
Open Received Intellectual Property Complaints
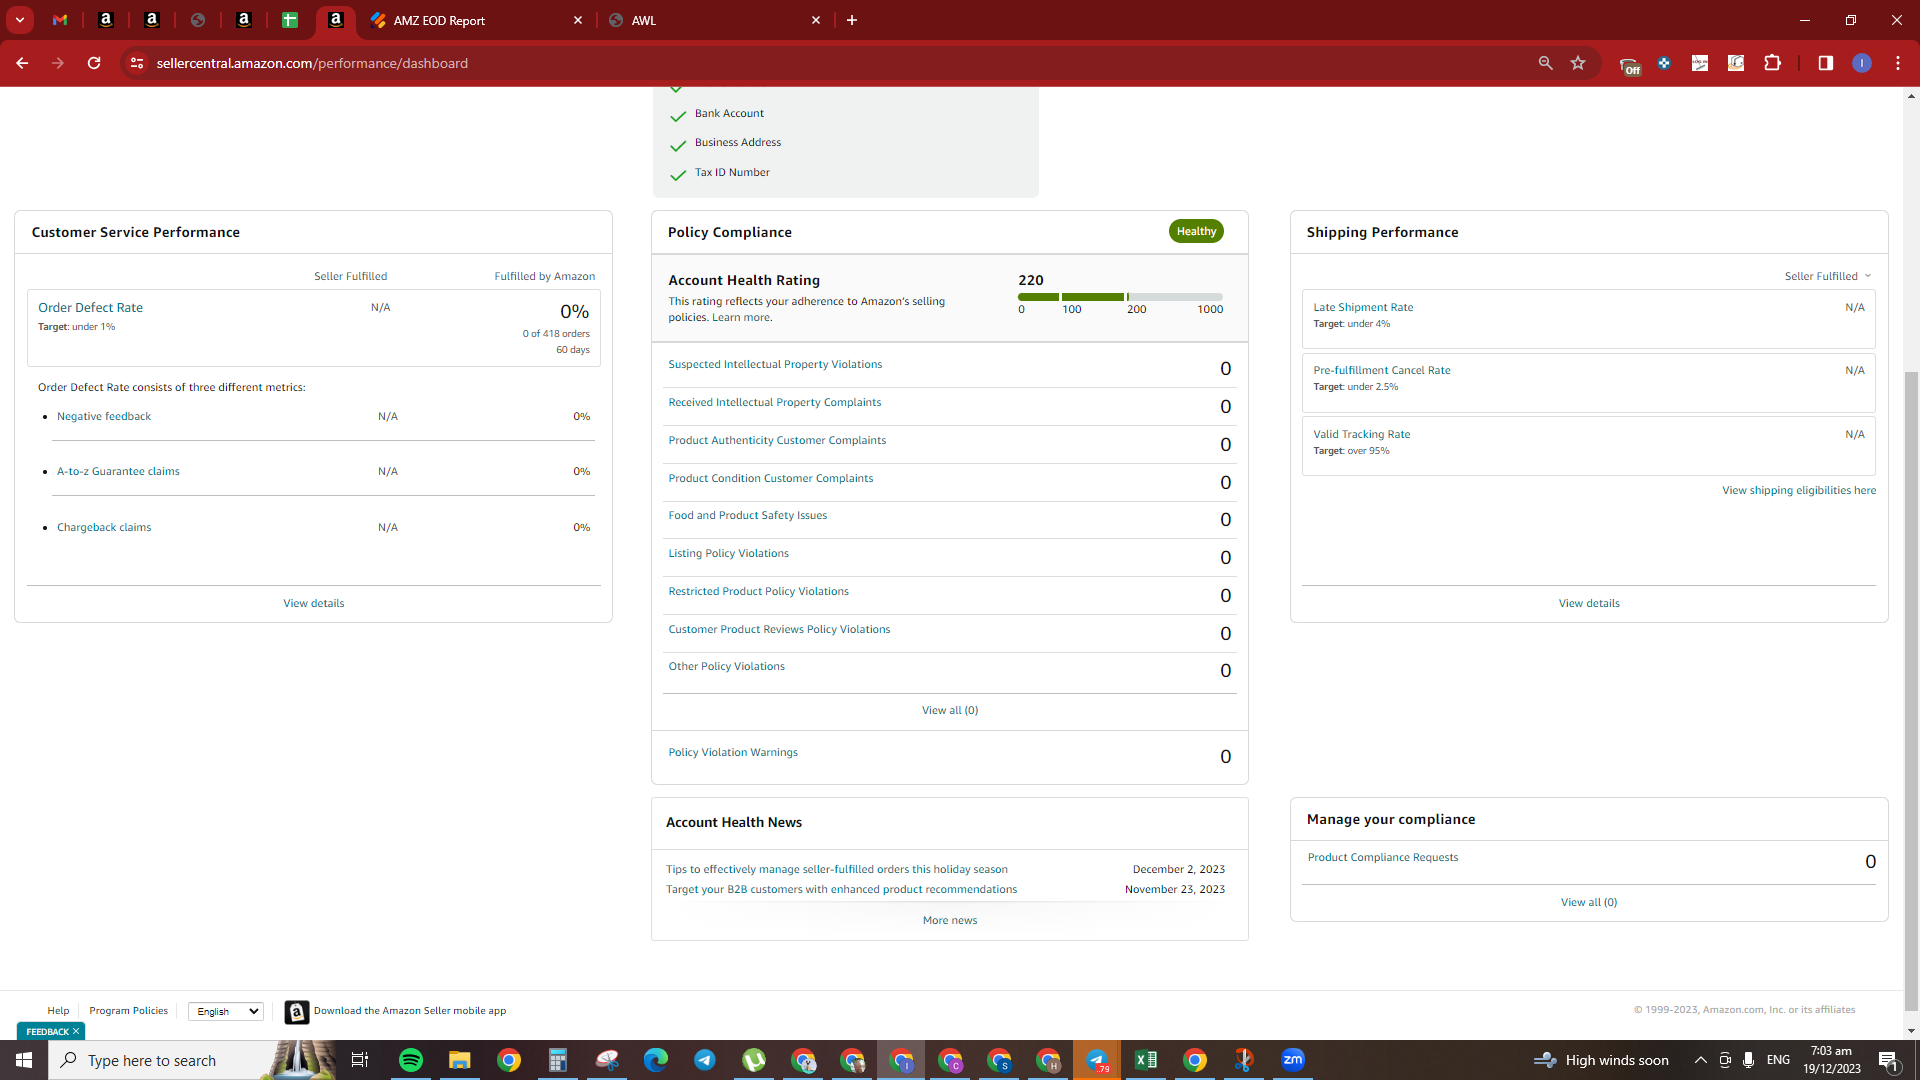point(775,402)
